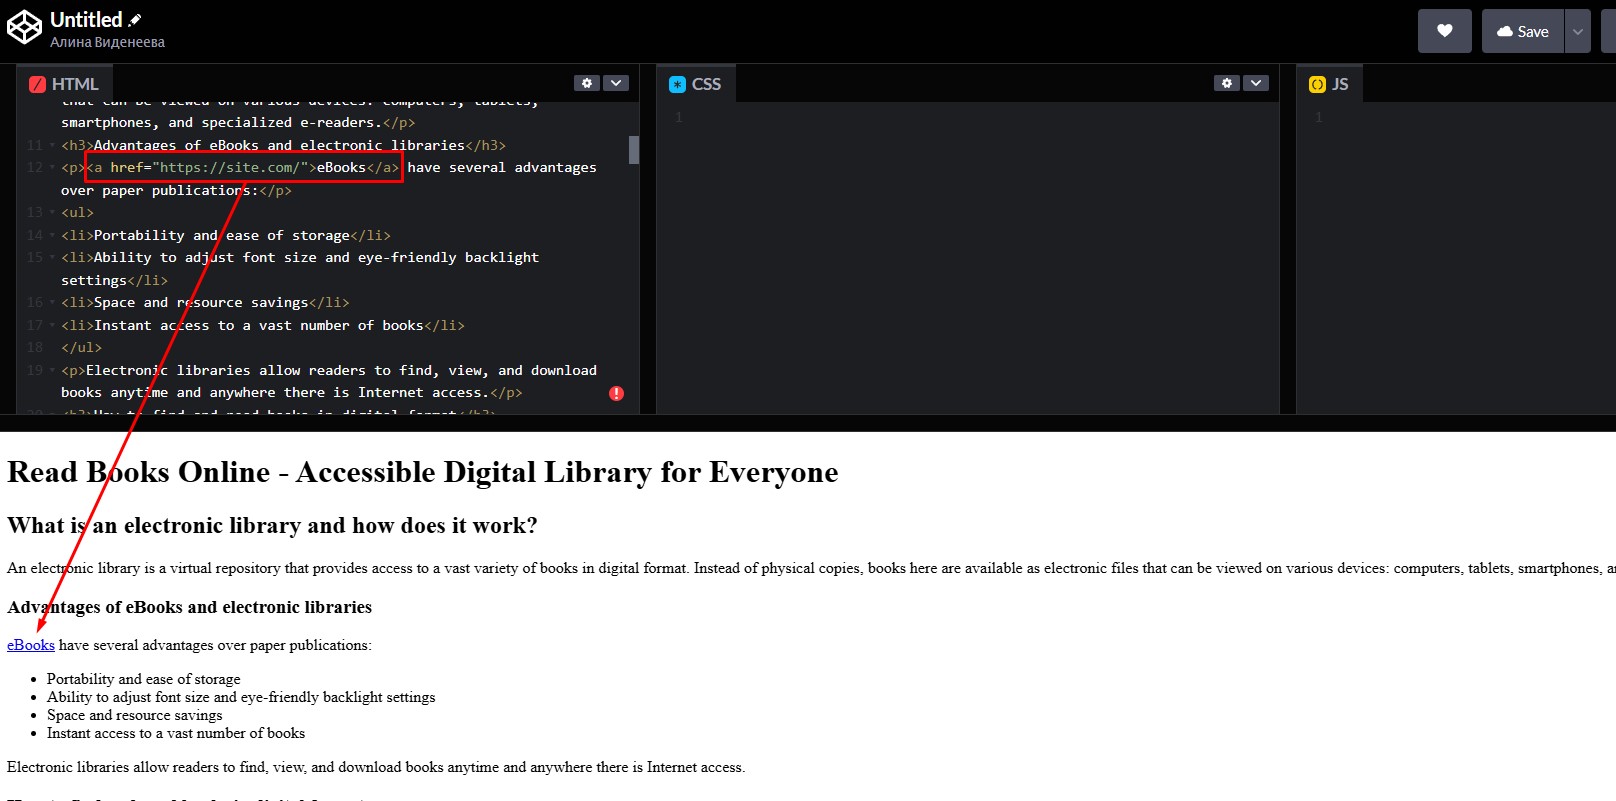
Task: Click the JS panel icon
Action: (1317, 84)
